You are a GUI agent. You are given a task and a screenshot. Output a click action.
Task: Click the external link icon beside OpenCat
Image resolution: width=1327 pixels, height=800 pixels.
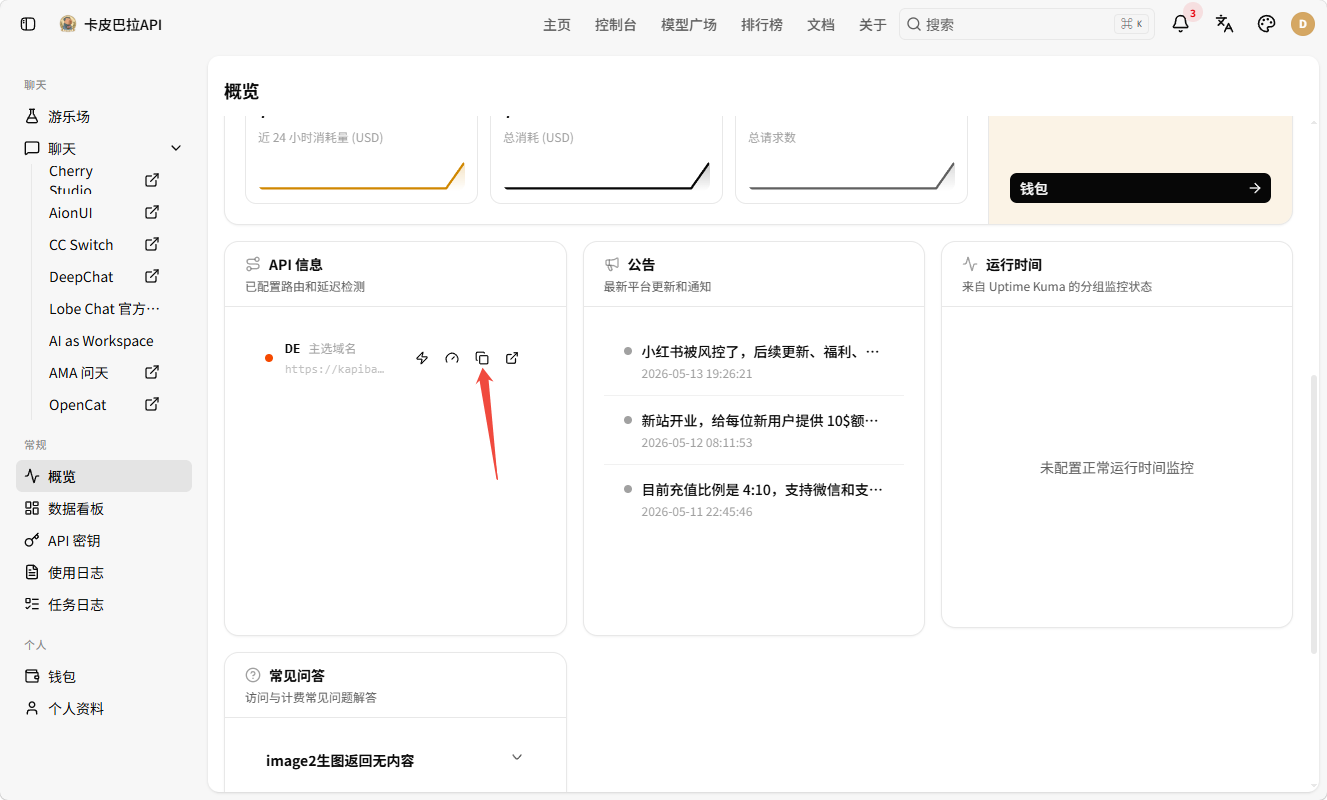coord(152,404)
